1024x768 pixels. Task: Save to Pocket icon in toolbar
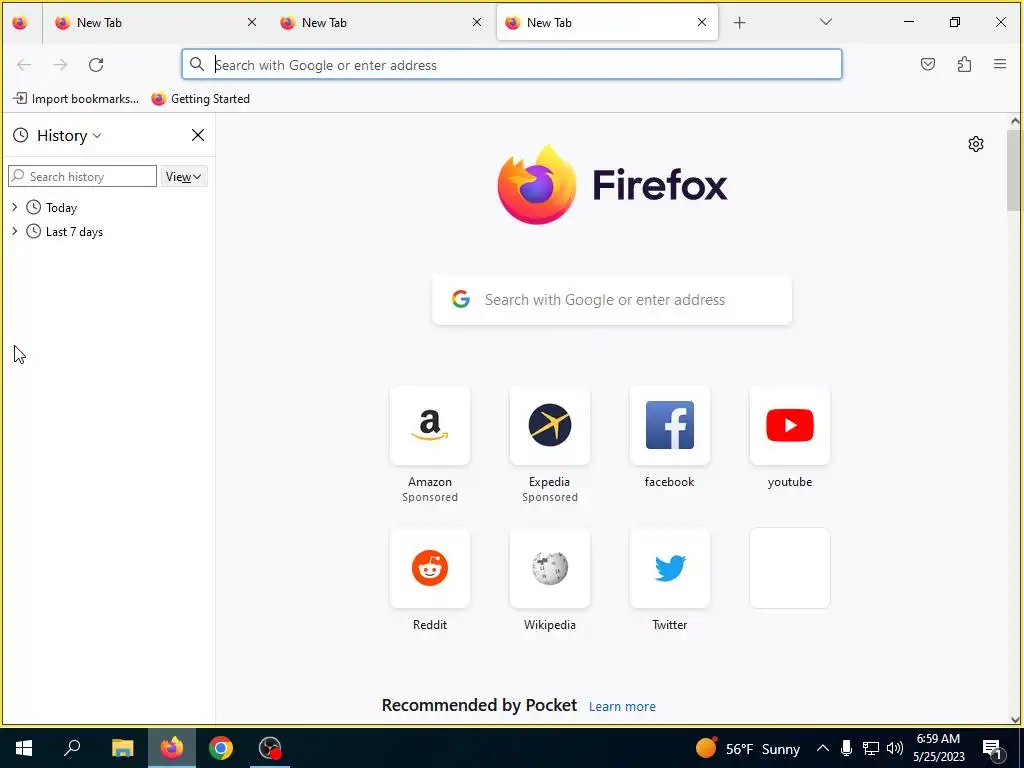click(x=928, y=64)
